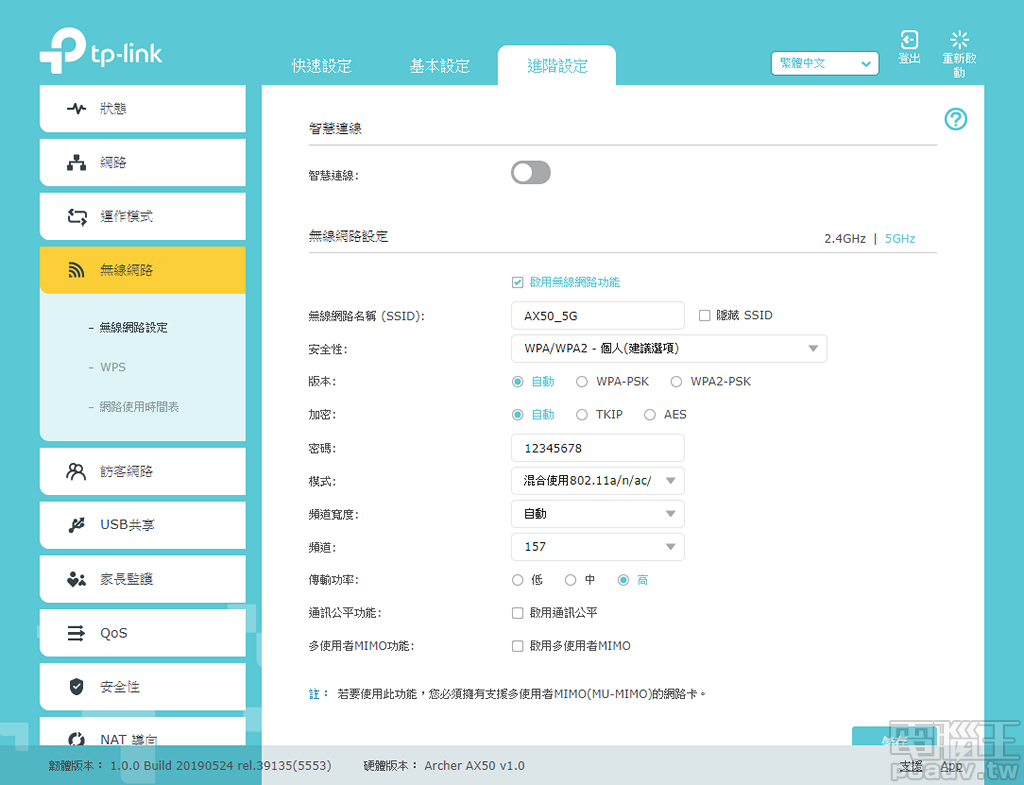Screen dimensions: 1024x785
Task: Open the 快速設定 tab
Action: point(322,64)
